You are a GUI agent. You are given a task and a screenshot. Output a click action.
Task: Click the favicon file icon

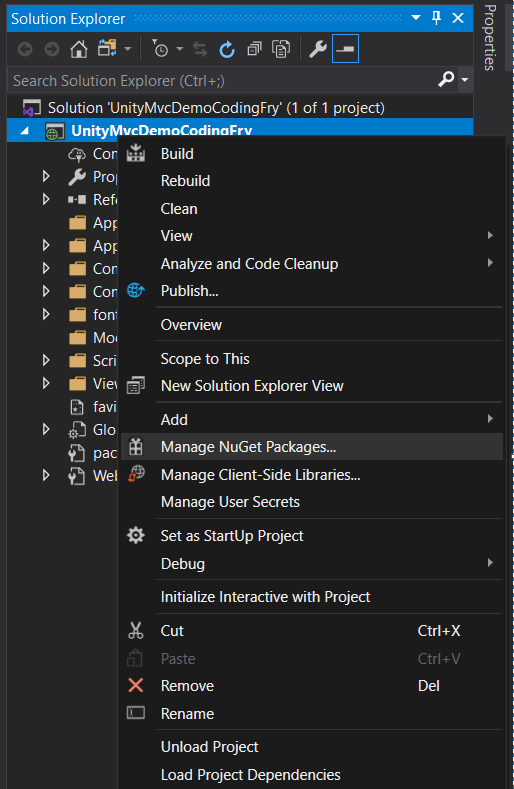77,407
